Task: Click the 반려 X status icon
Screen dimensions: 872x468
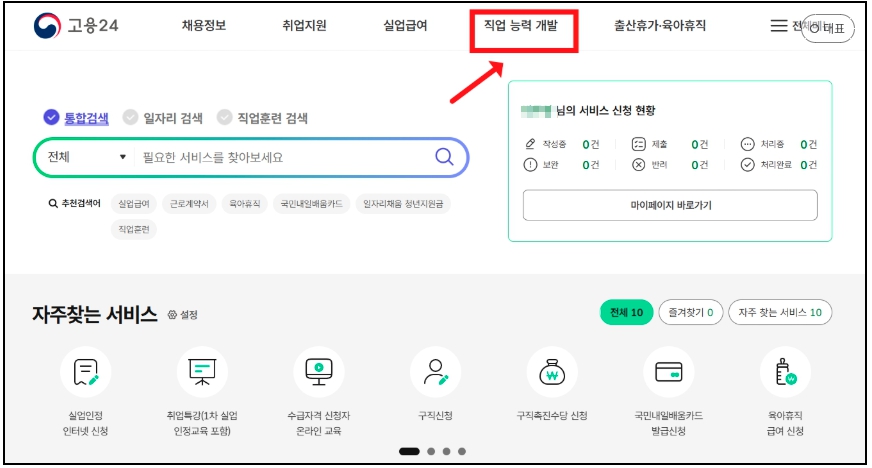Action: pos(638,165)
